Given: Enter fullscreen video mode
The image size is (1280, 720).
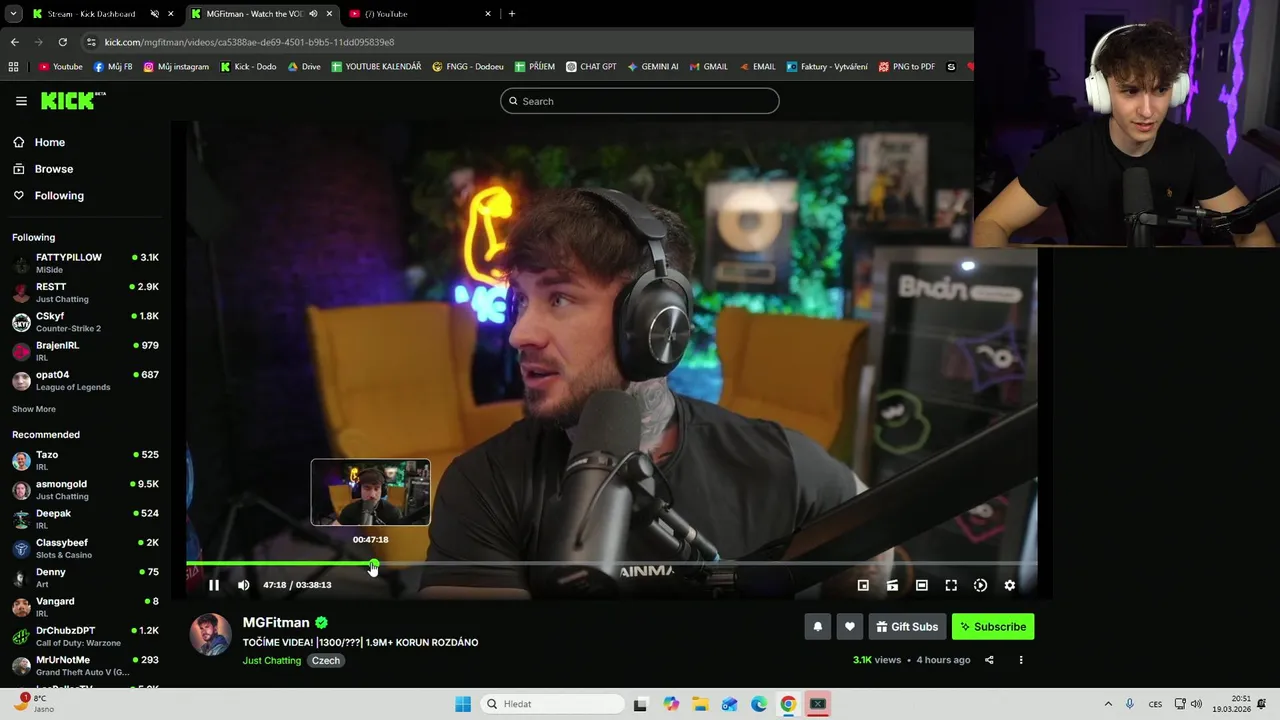Looking at the screenshot, I should click(951, 585).
